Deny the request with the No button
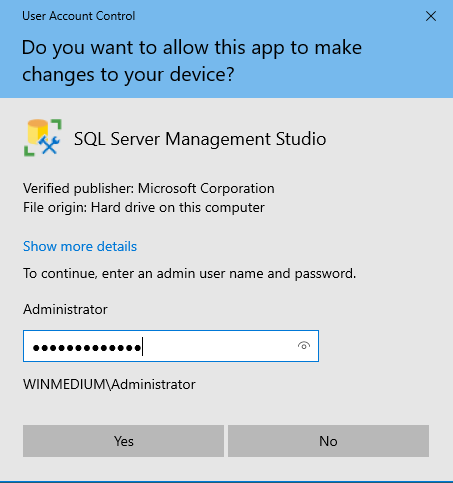This screenshot has height=483, width=453. pyautogui.click(x=328, y=441)
